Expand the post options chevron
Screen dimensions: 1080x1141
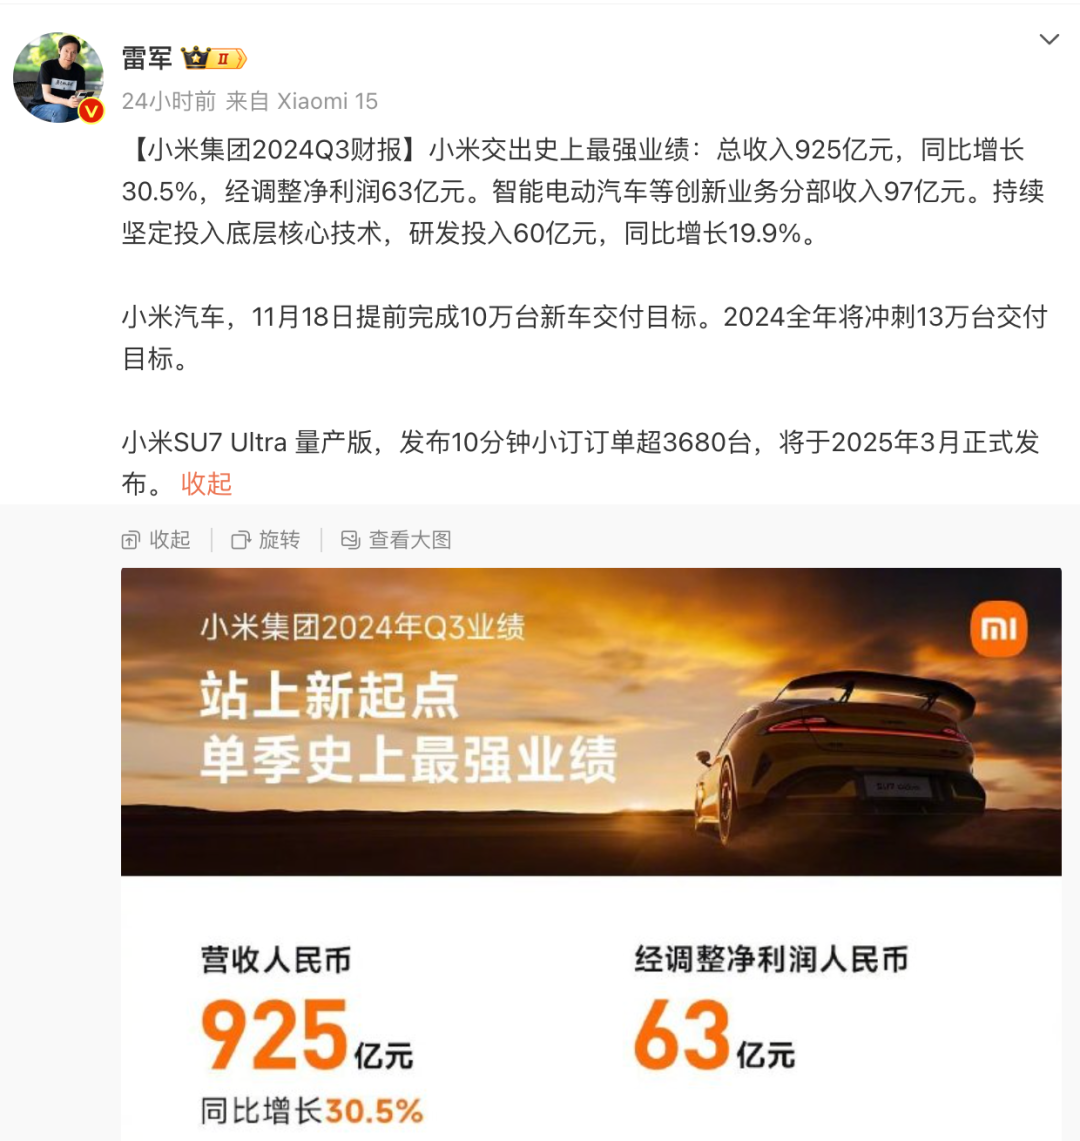(x=1049, y=39)
